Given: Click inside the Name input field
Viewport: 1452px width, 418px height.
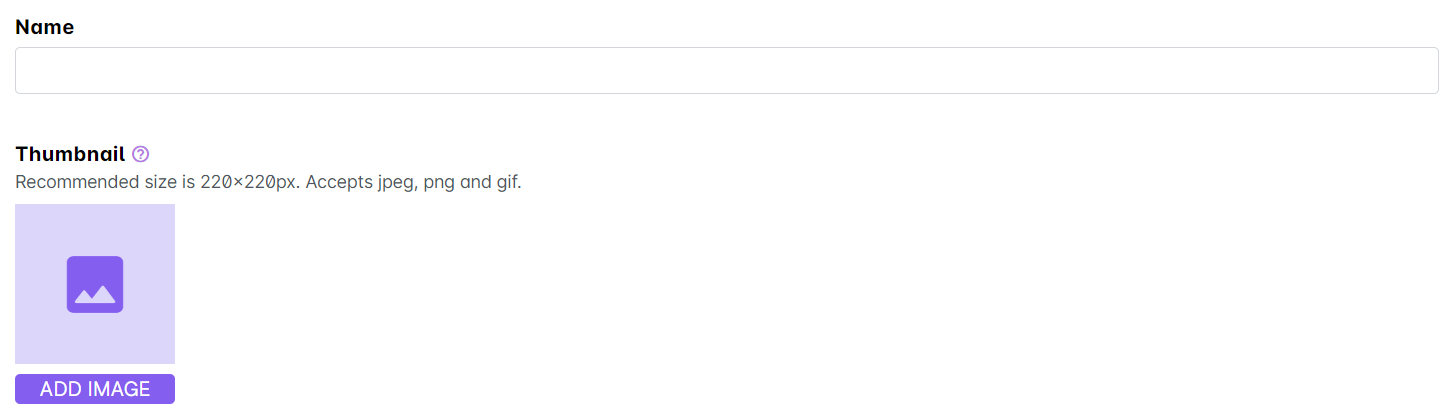Looking at the screenshot, I should pyautogui.click(x=726, y=70).
